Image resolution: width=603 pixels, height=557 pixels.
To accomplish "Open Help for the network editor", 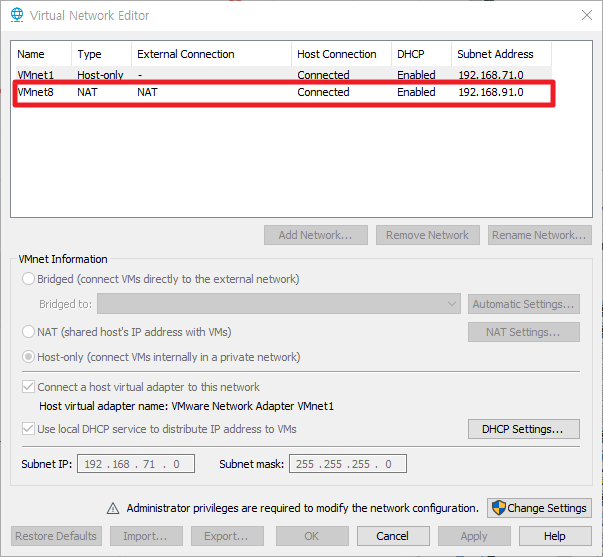I will [555, 536].
